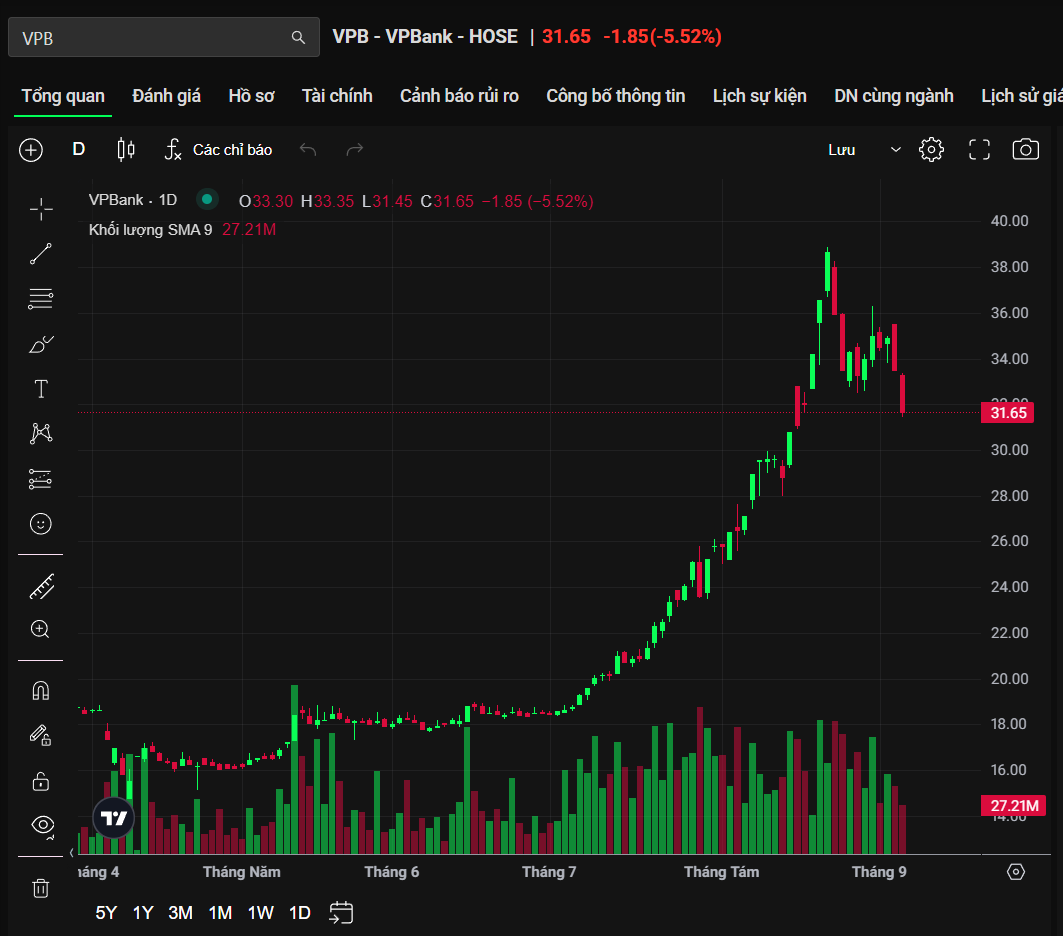Open the forecast and measurement tools

[x=41, y=479]
